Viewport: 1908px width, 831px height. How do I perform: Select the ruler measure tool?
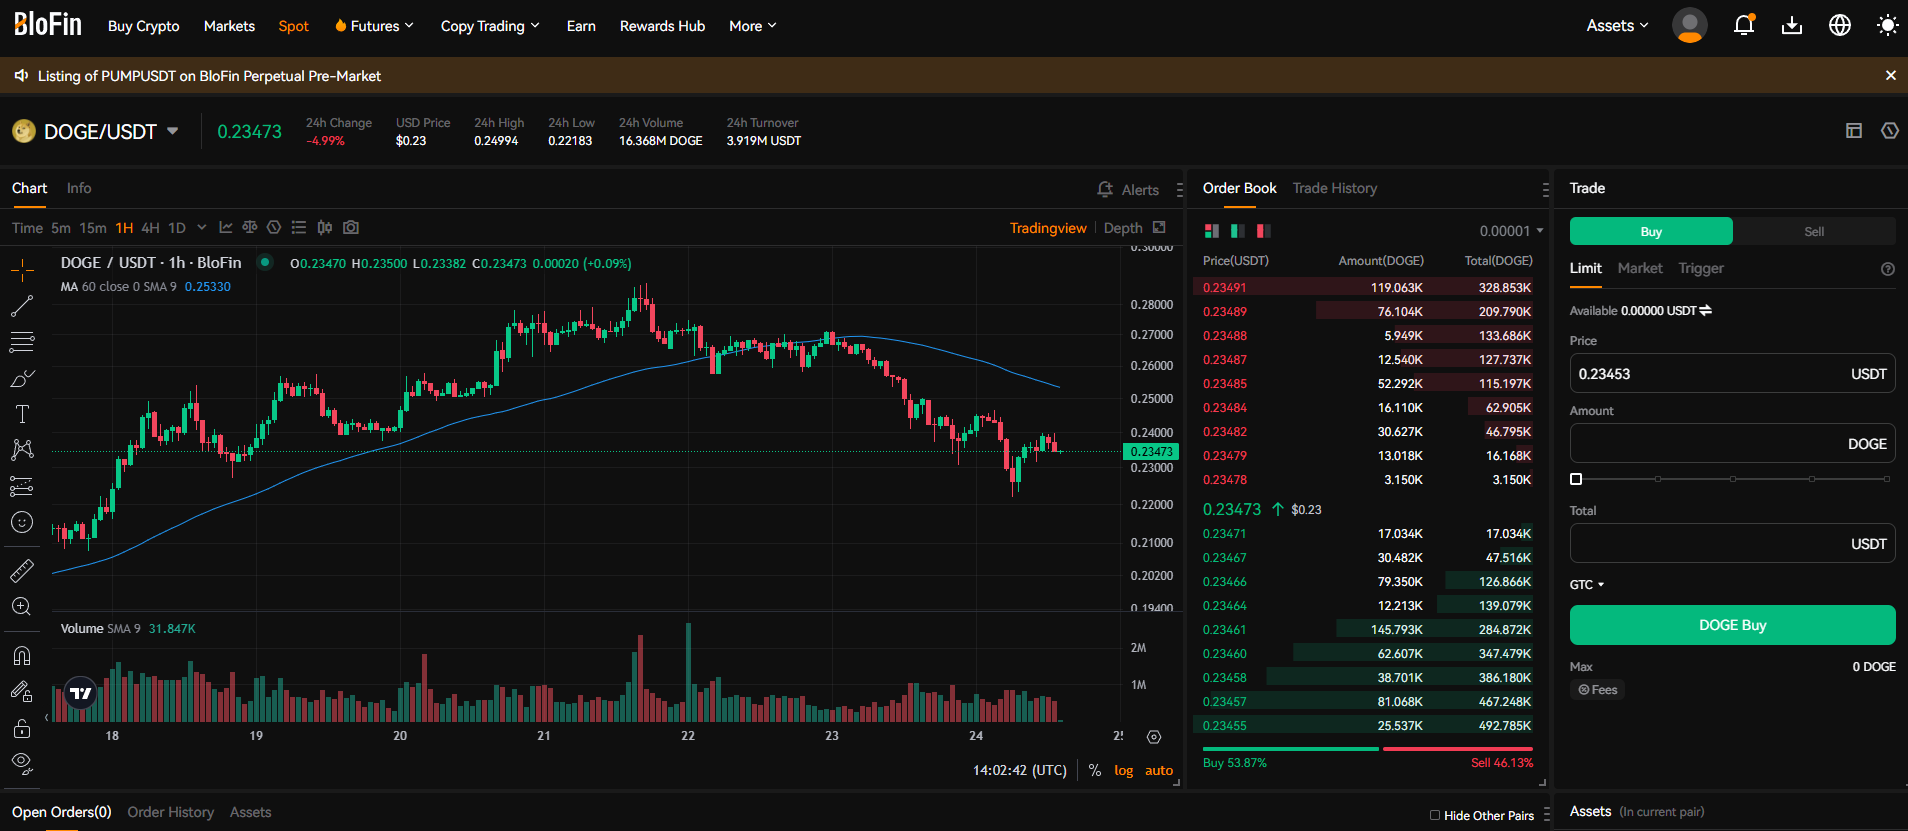point(22,571)
